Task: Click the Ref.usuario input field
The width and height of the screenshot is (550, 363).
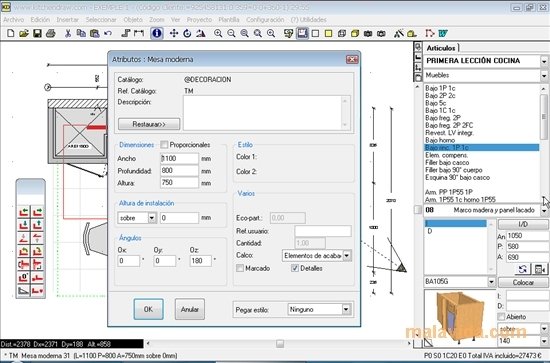Action: (323, 231)
